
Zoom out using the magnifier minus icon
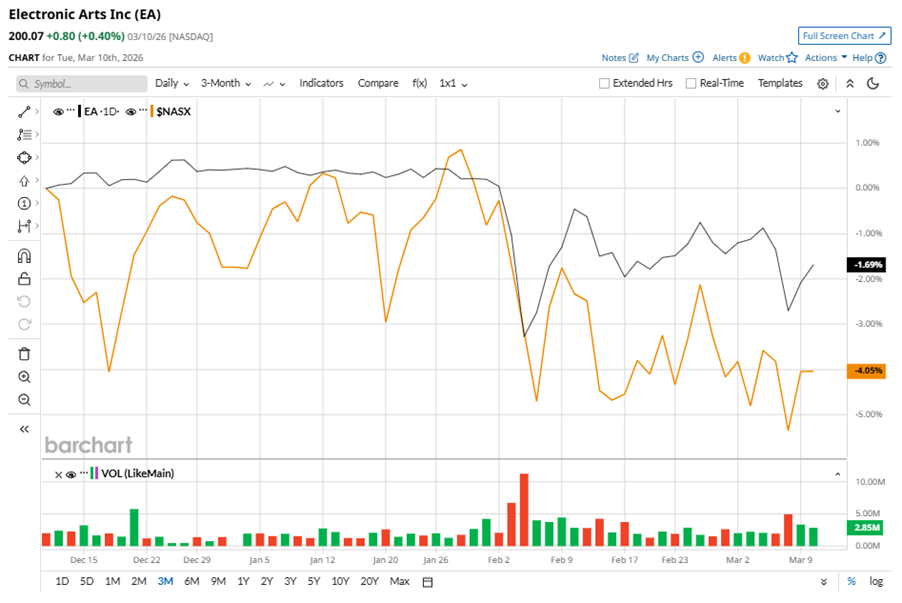[x=24, y=400]
